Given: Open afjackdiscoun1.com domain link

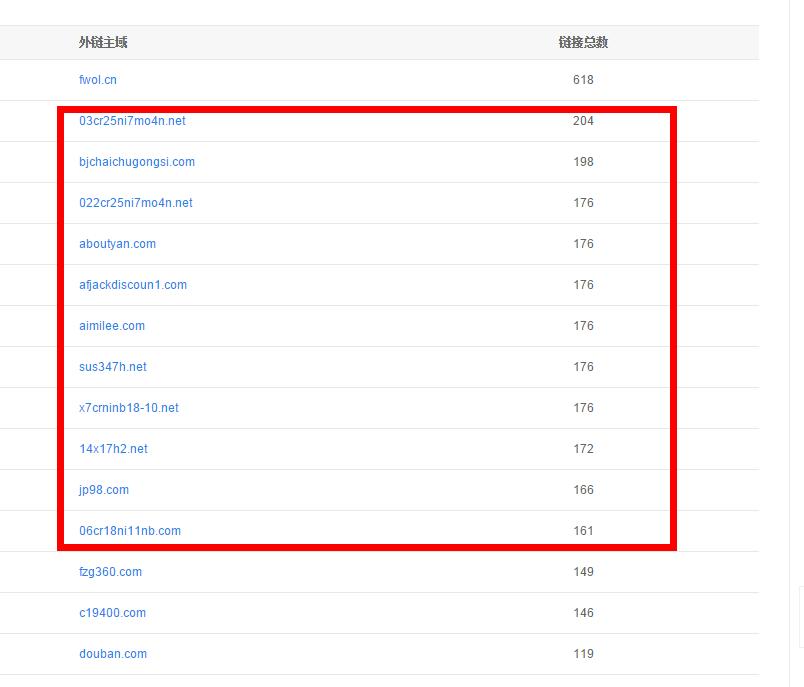Looking at the screenshot, I should 133,285.
